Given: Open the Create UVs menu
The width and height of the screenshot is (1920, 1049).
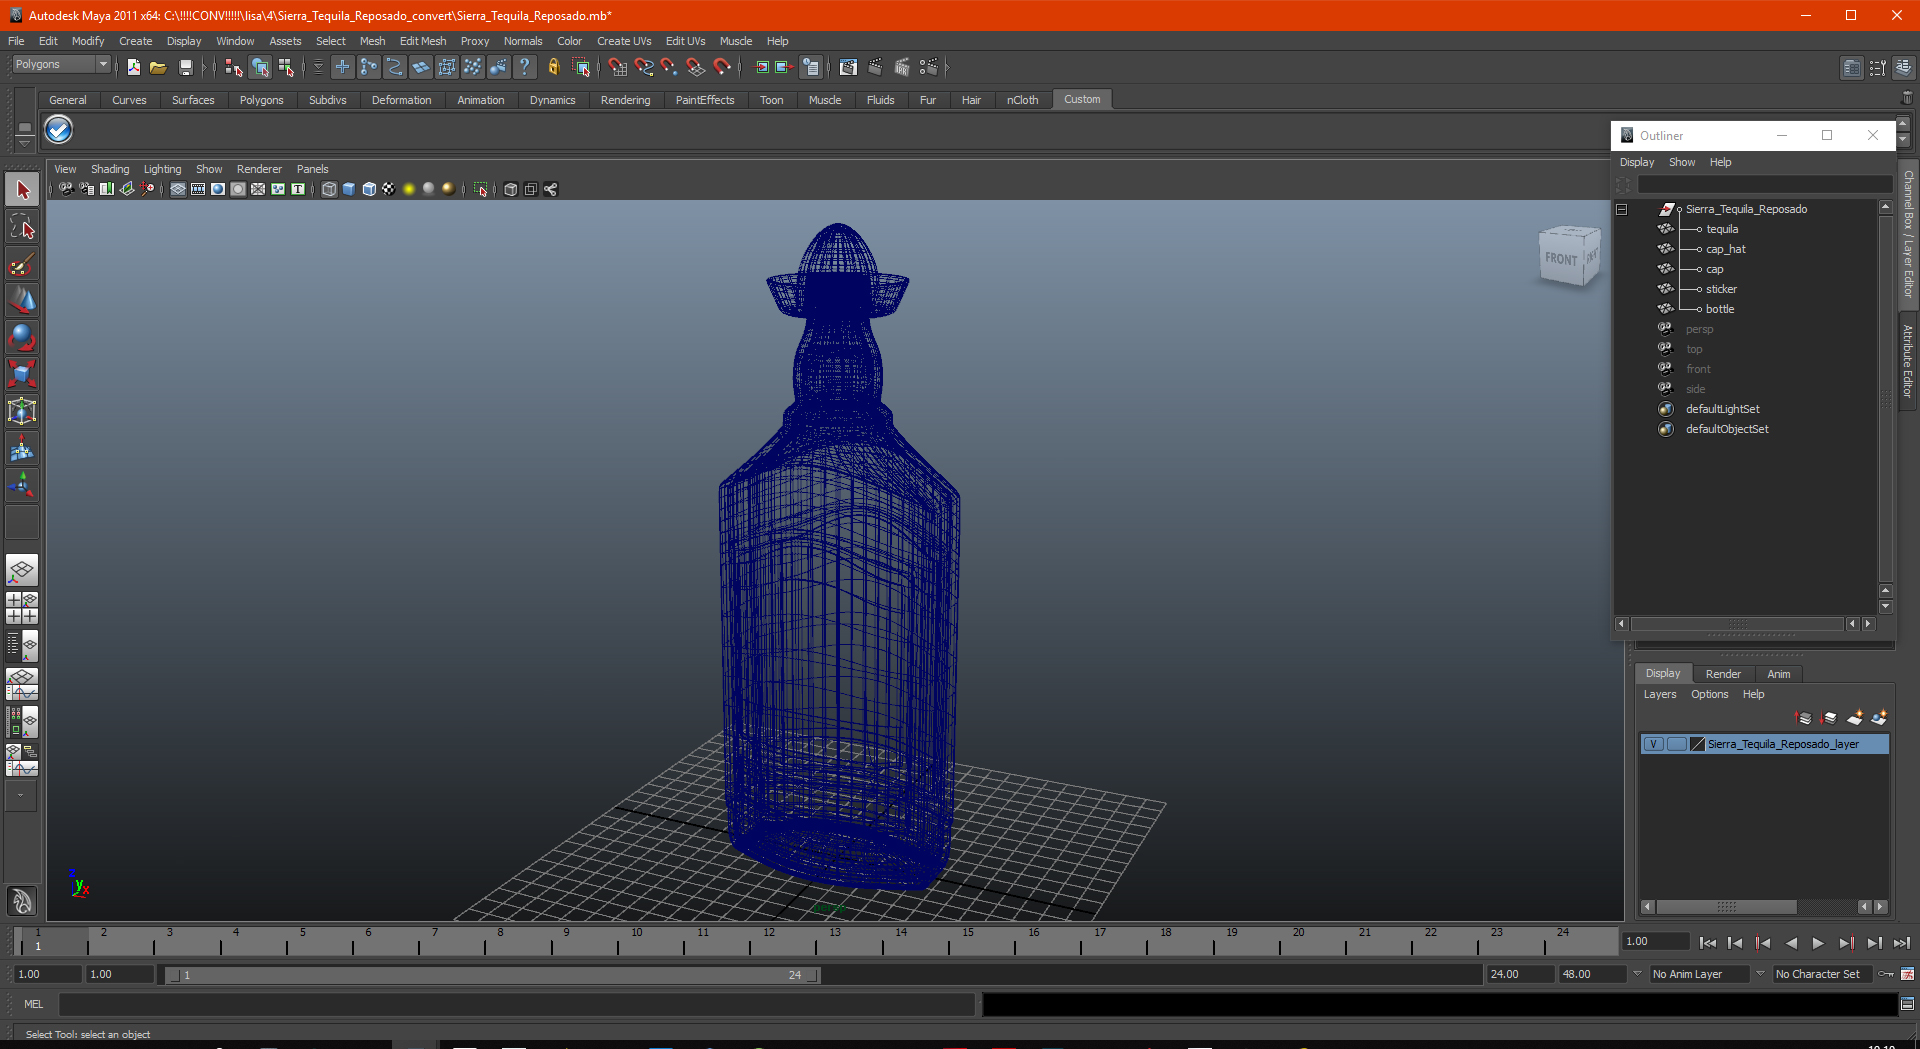Looking at the screenshot, I should click(624, 41).
